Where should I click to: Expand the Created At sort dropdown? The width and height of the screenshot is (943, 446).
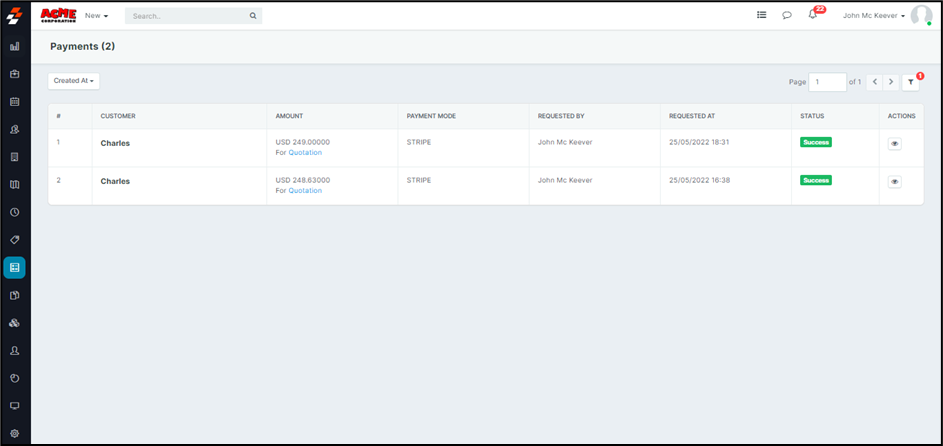(74, 81)
